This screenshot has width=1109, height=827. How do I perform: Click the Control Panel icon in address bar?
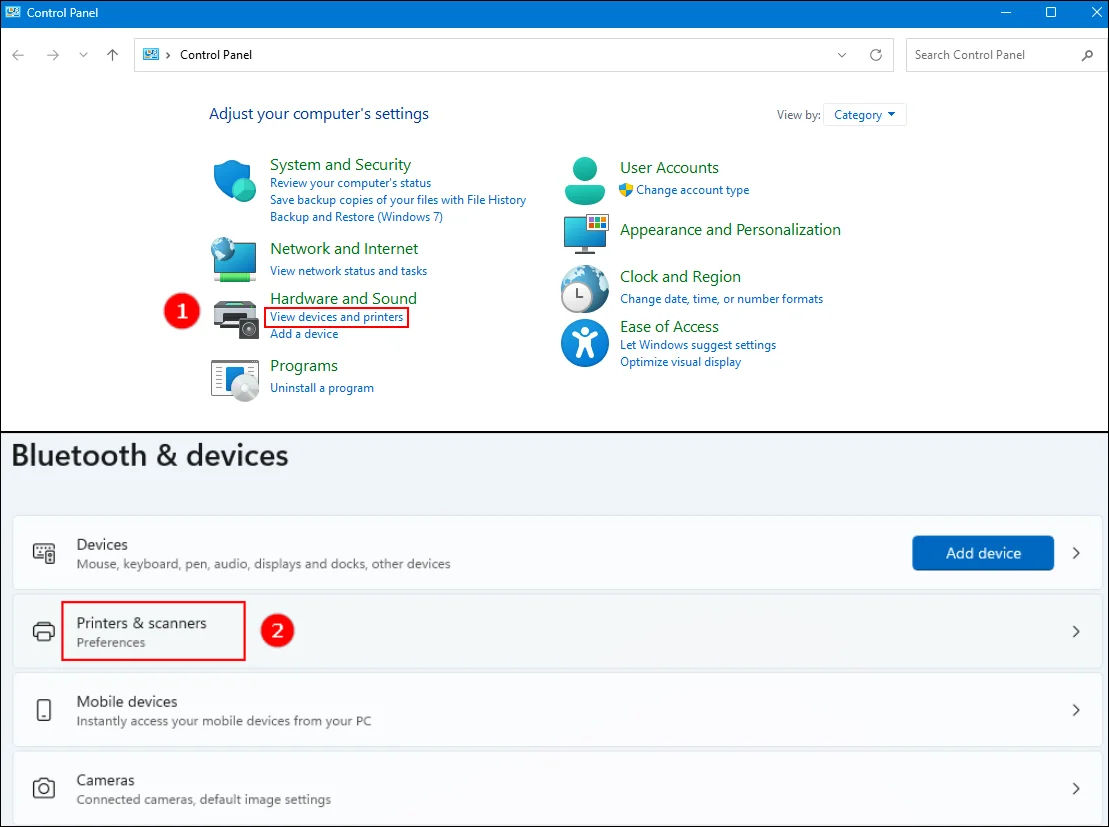point(151,54)
